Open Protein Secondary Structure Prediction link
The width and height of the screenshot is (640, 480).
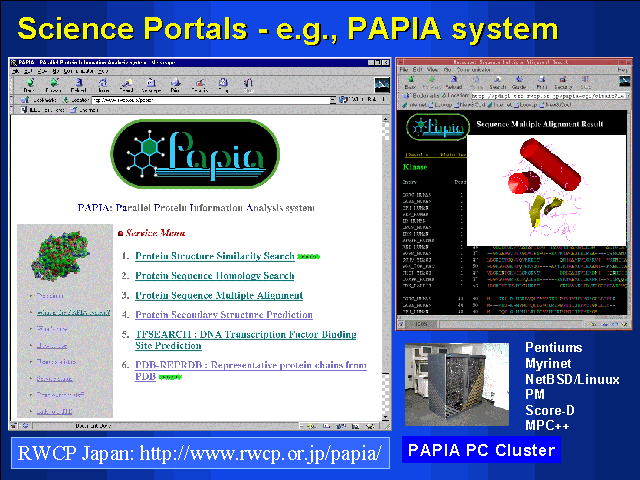(223, 315)
